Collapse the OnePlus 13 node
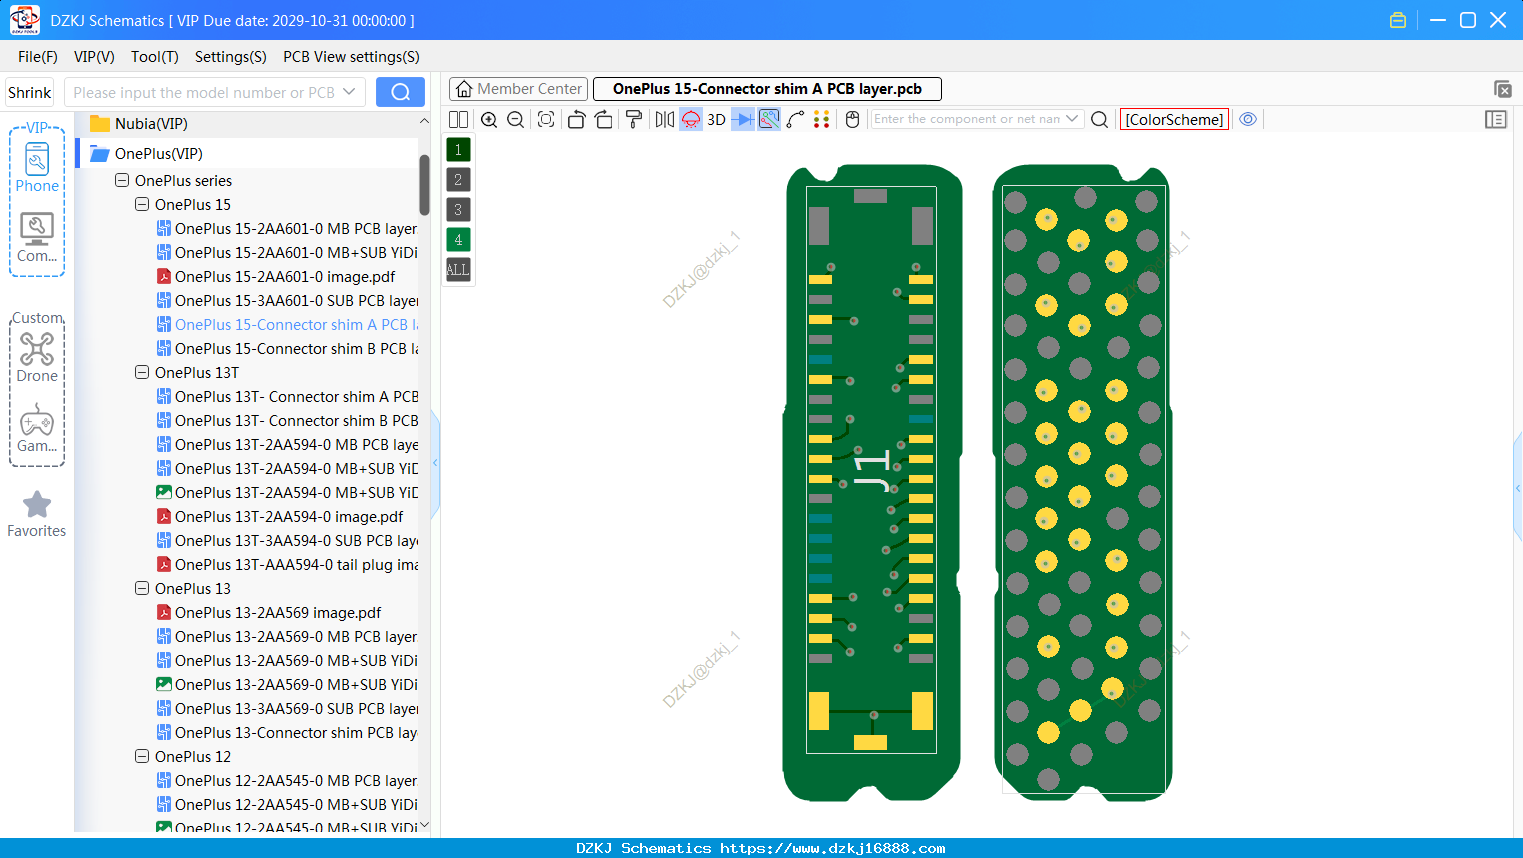 point(142,589)
